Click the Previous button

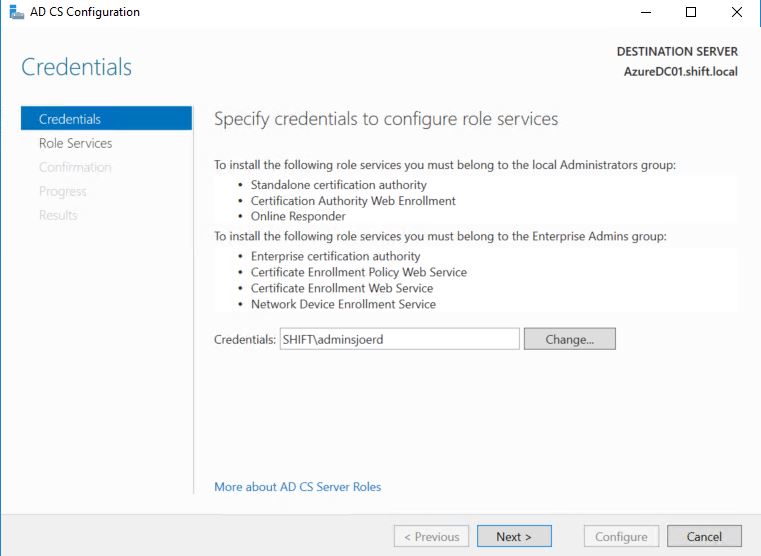431,537
